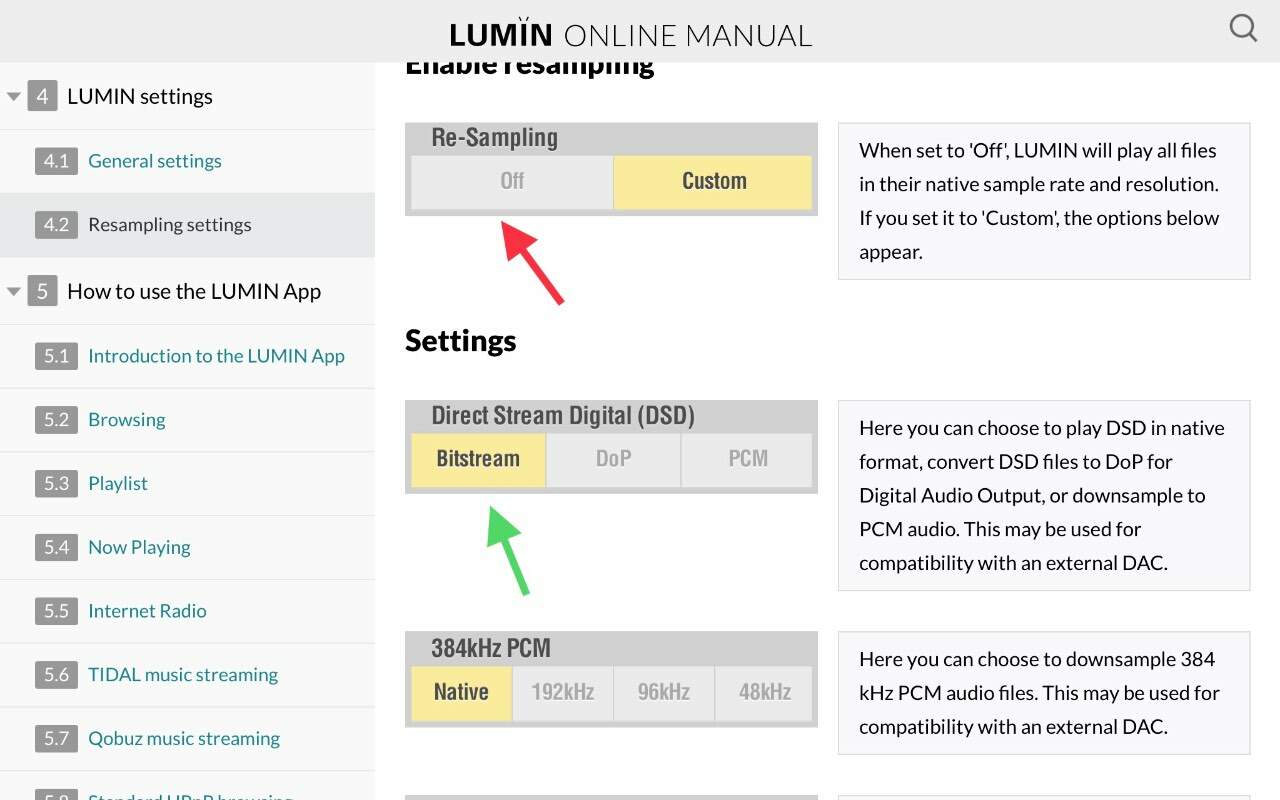Choose PCM for DSD
The width and height of the screenshot is (1280, 800).
(747, 460)
